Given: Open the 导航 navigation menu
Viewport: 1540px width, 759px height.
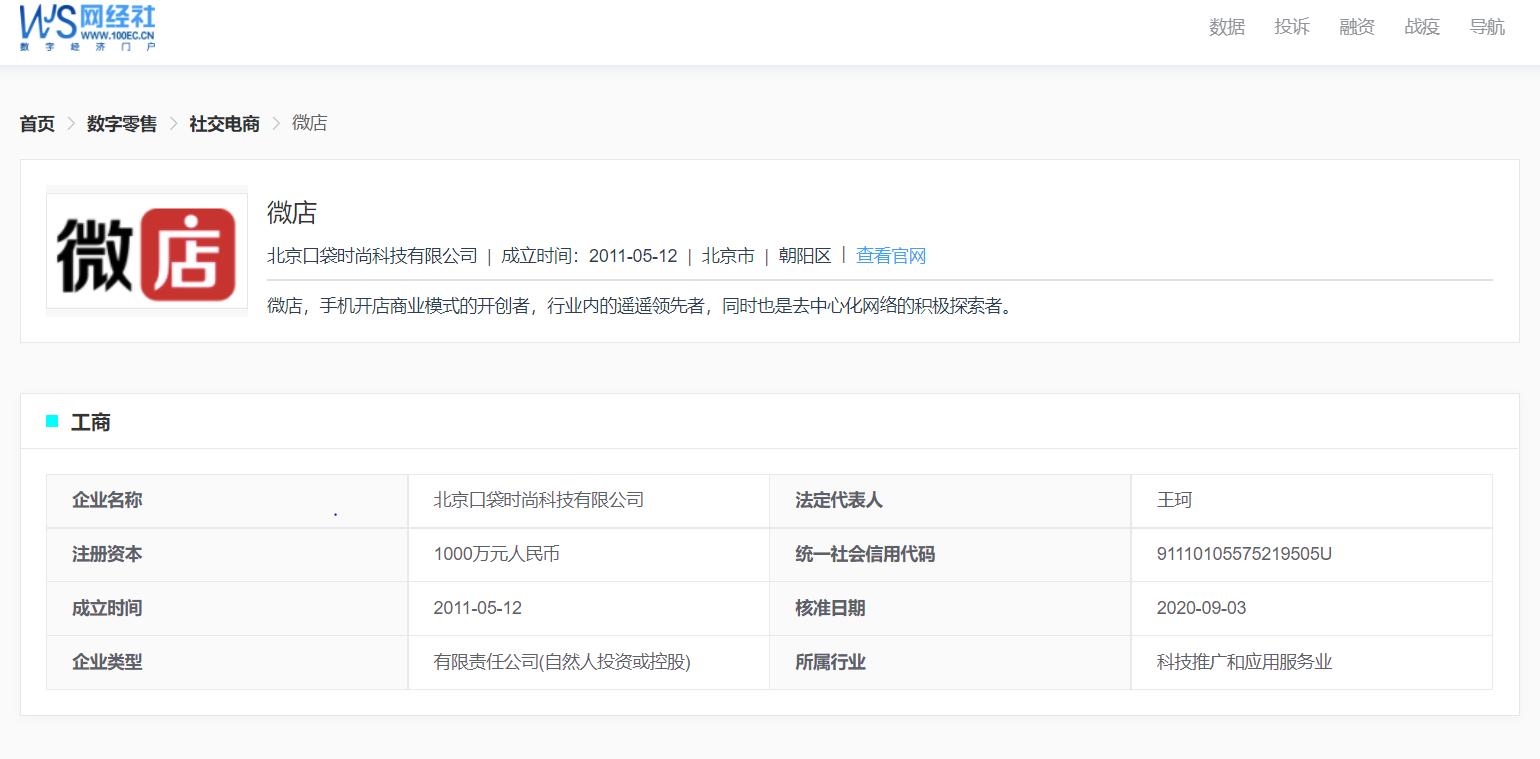Looking at the screenshot, I should point(1487,27).
